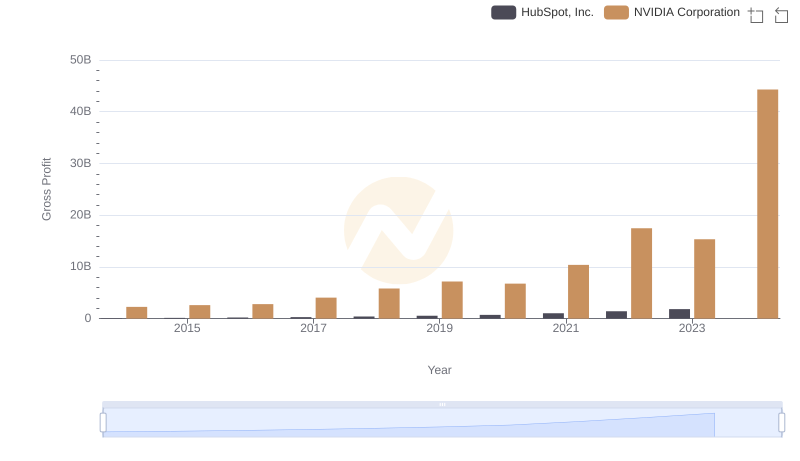The image size is (800, 461).
Task: Click the 20B y-axis label
Action: (x=81, y=215)
